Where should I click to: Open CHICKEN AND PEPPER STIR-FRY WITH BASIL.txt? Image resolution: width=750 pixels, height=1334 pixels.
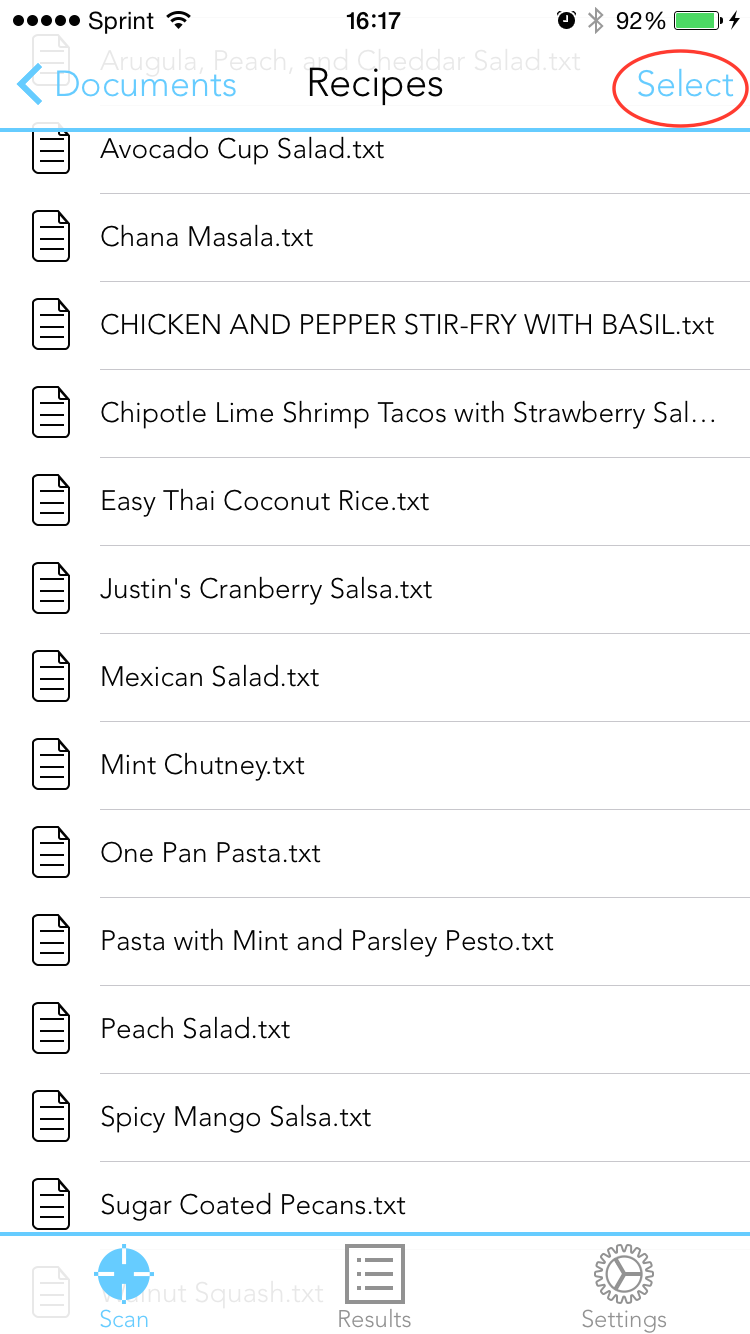coord(375,325)
